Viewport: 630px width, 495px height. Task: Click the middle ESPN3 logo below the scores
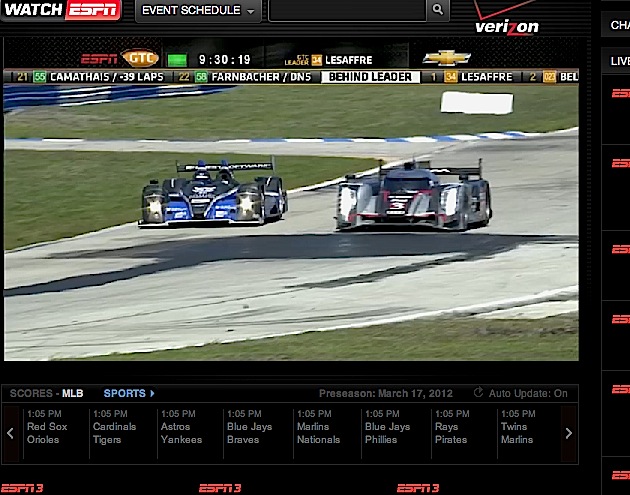tap(220, 488)
